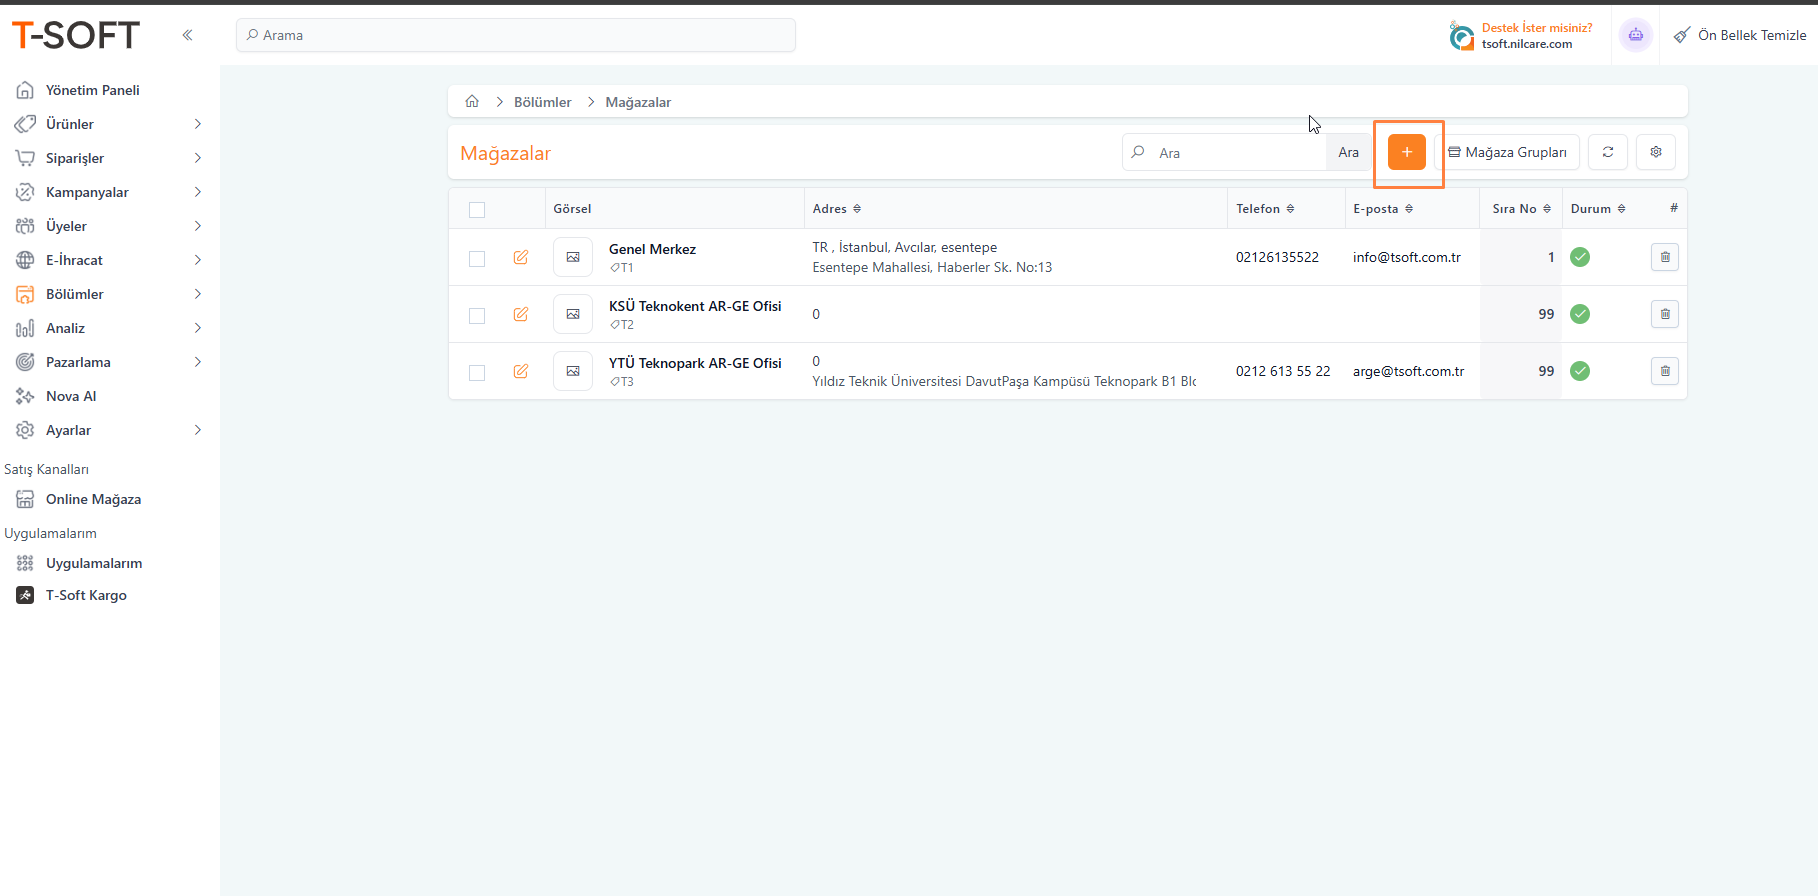The image size is (1818, 896).
Task: Focus the top Arama search field
Action: (x=516, y=35)
